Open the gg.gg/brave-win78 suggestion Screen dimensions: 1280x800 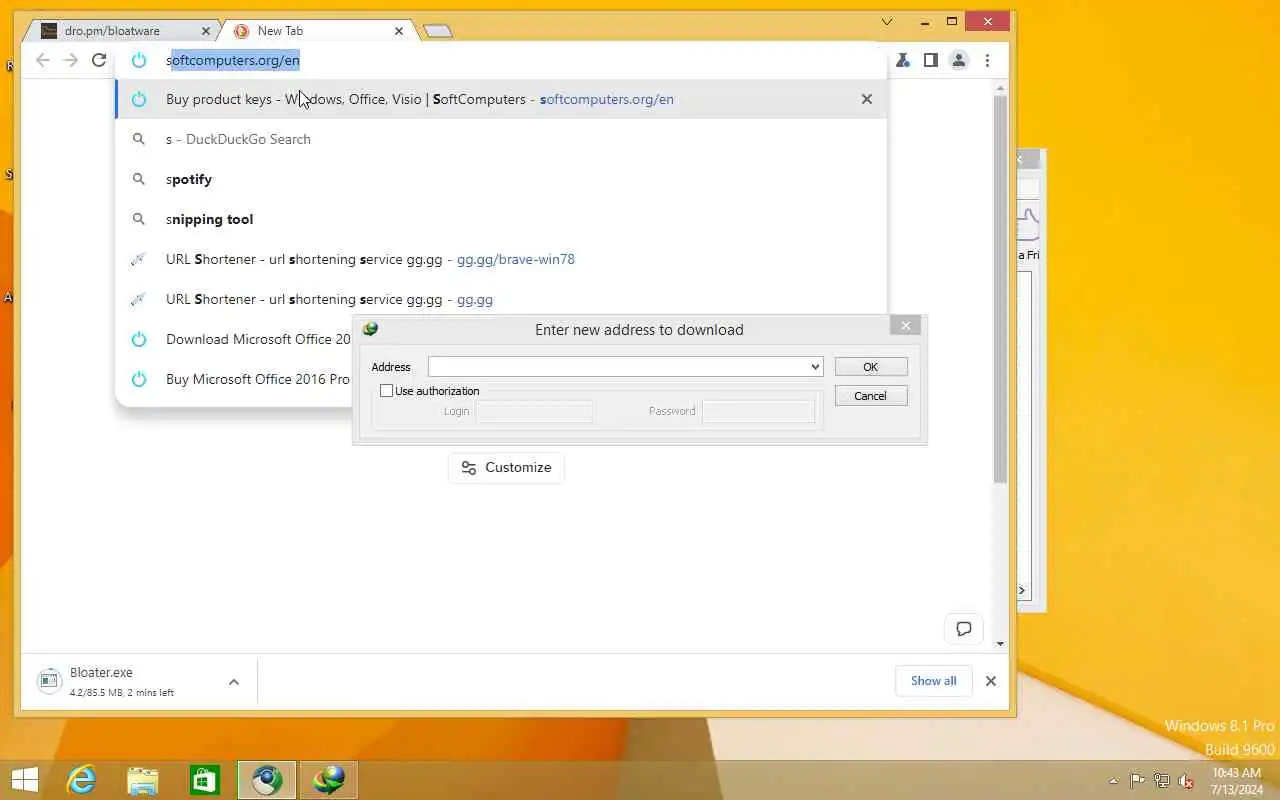(x=500, y=259)
